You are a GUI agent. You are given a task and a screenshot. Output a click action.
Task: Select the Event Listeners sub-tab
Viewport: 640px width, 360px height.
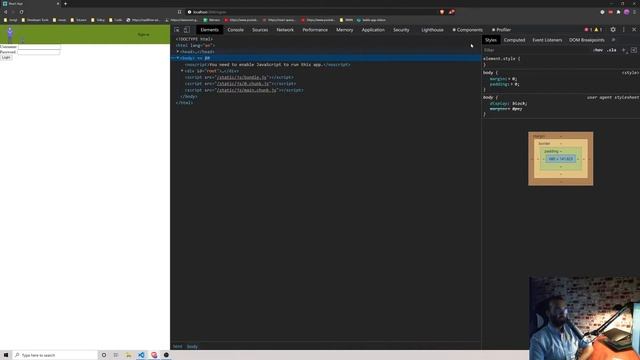click(x=547, y=40)
